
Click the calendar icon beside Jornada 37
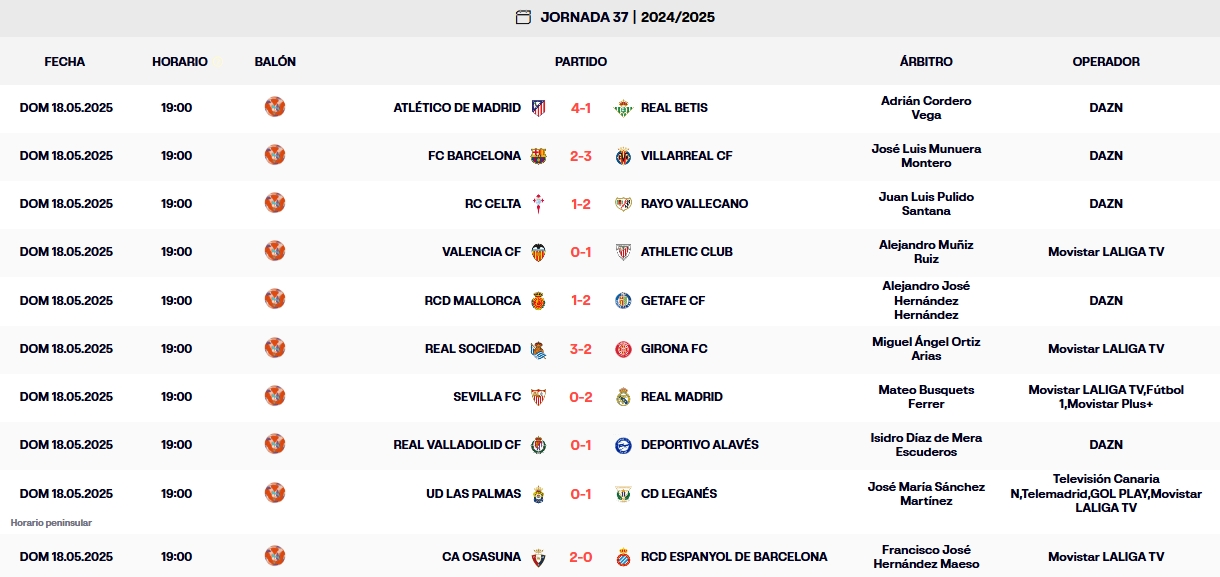521,16
